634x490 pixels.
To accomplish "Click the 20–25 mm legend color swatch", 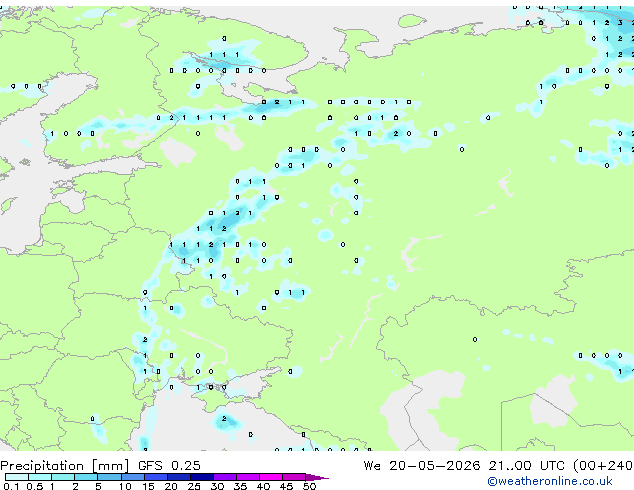I will (179, 477).
